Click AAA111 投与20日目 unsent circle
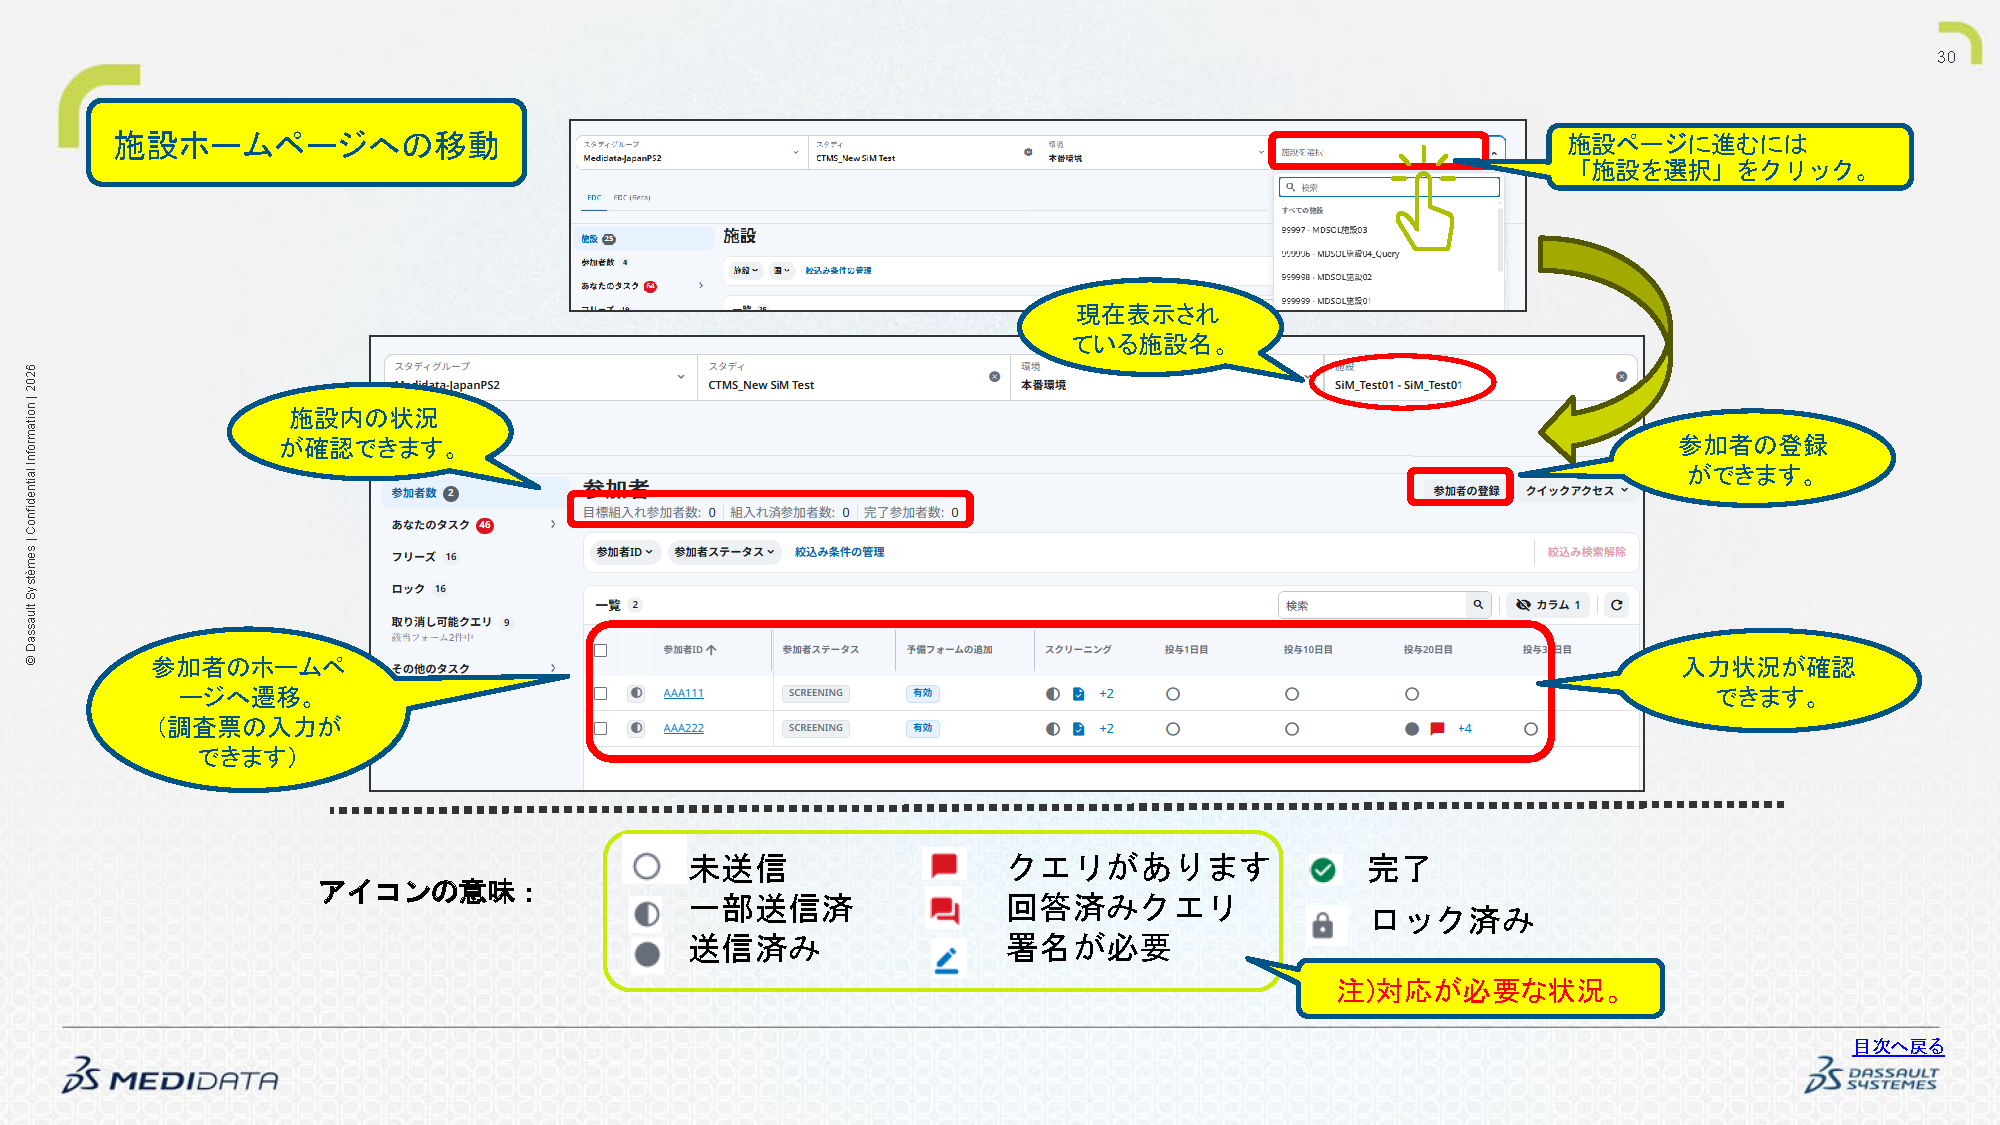2000x1125 pixels. click(1412, 694)
